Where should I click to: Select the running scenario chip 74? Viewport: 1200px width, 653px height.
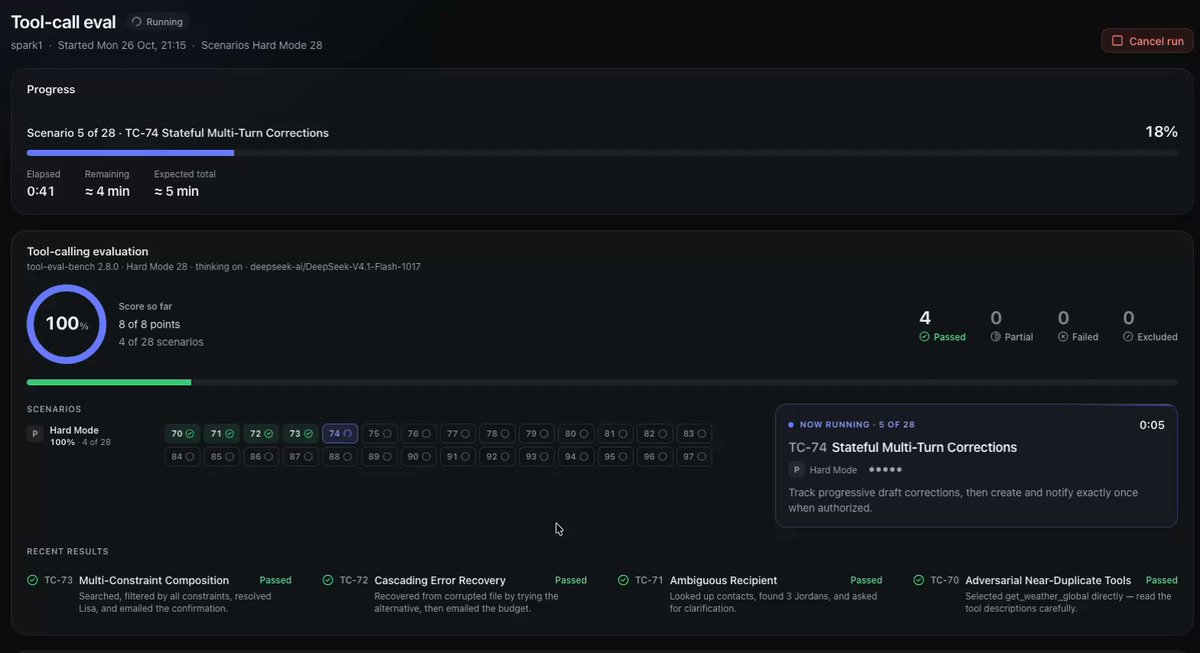tap(340, 434)
